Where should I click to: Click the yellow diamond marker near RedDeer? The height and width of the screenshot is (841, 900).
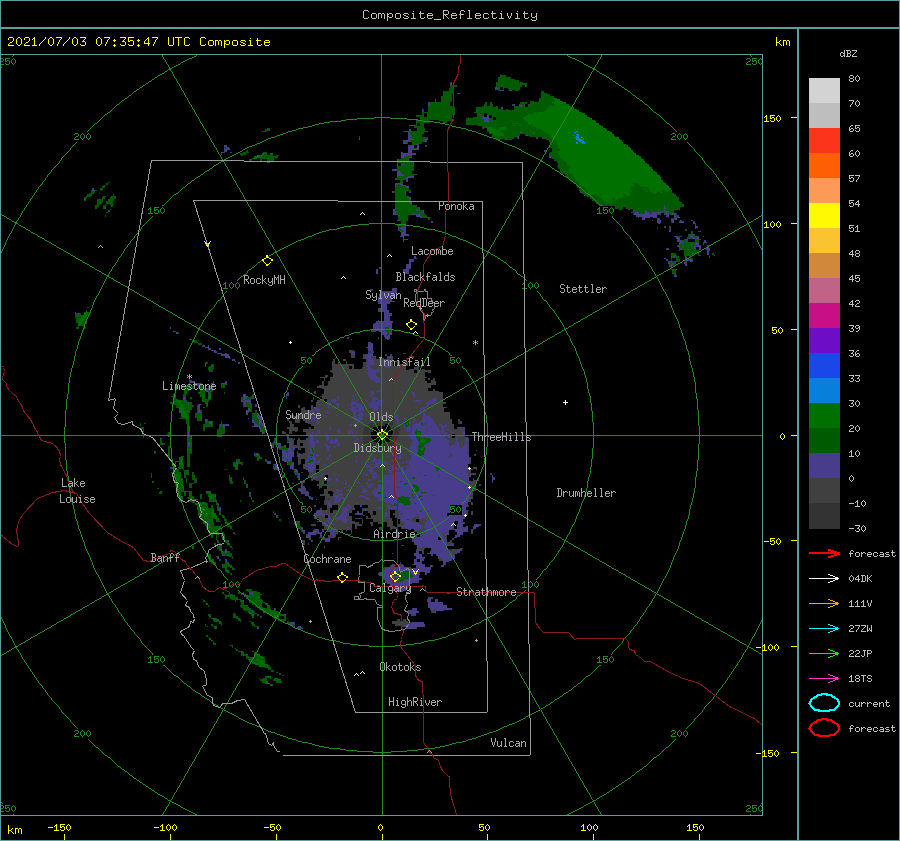[412, 325]
